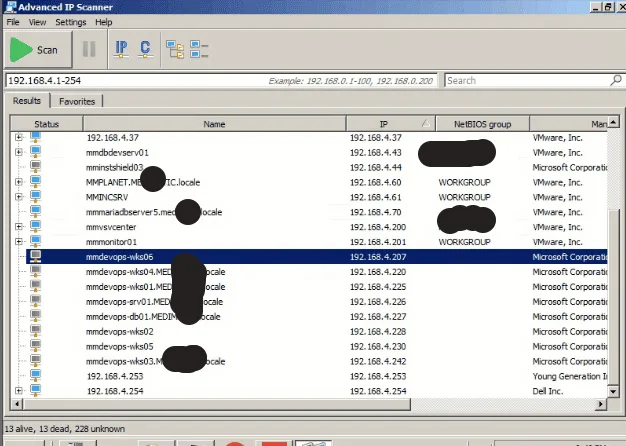626x446 pixels.
Task: Sort by the NetBIOS group column header
Action: click(482, 124)
